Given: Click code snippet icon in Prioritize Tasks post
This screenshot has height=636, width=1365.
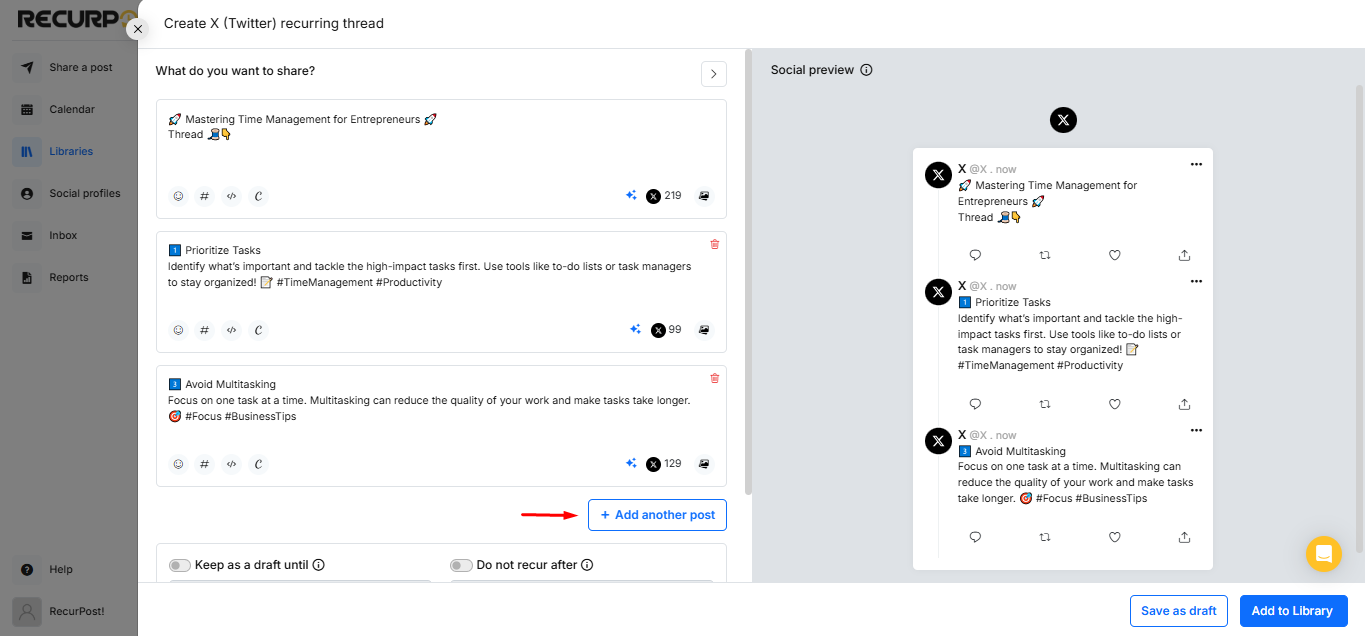Looking at the screenshot, I should click(x=232, y=330).
